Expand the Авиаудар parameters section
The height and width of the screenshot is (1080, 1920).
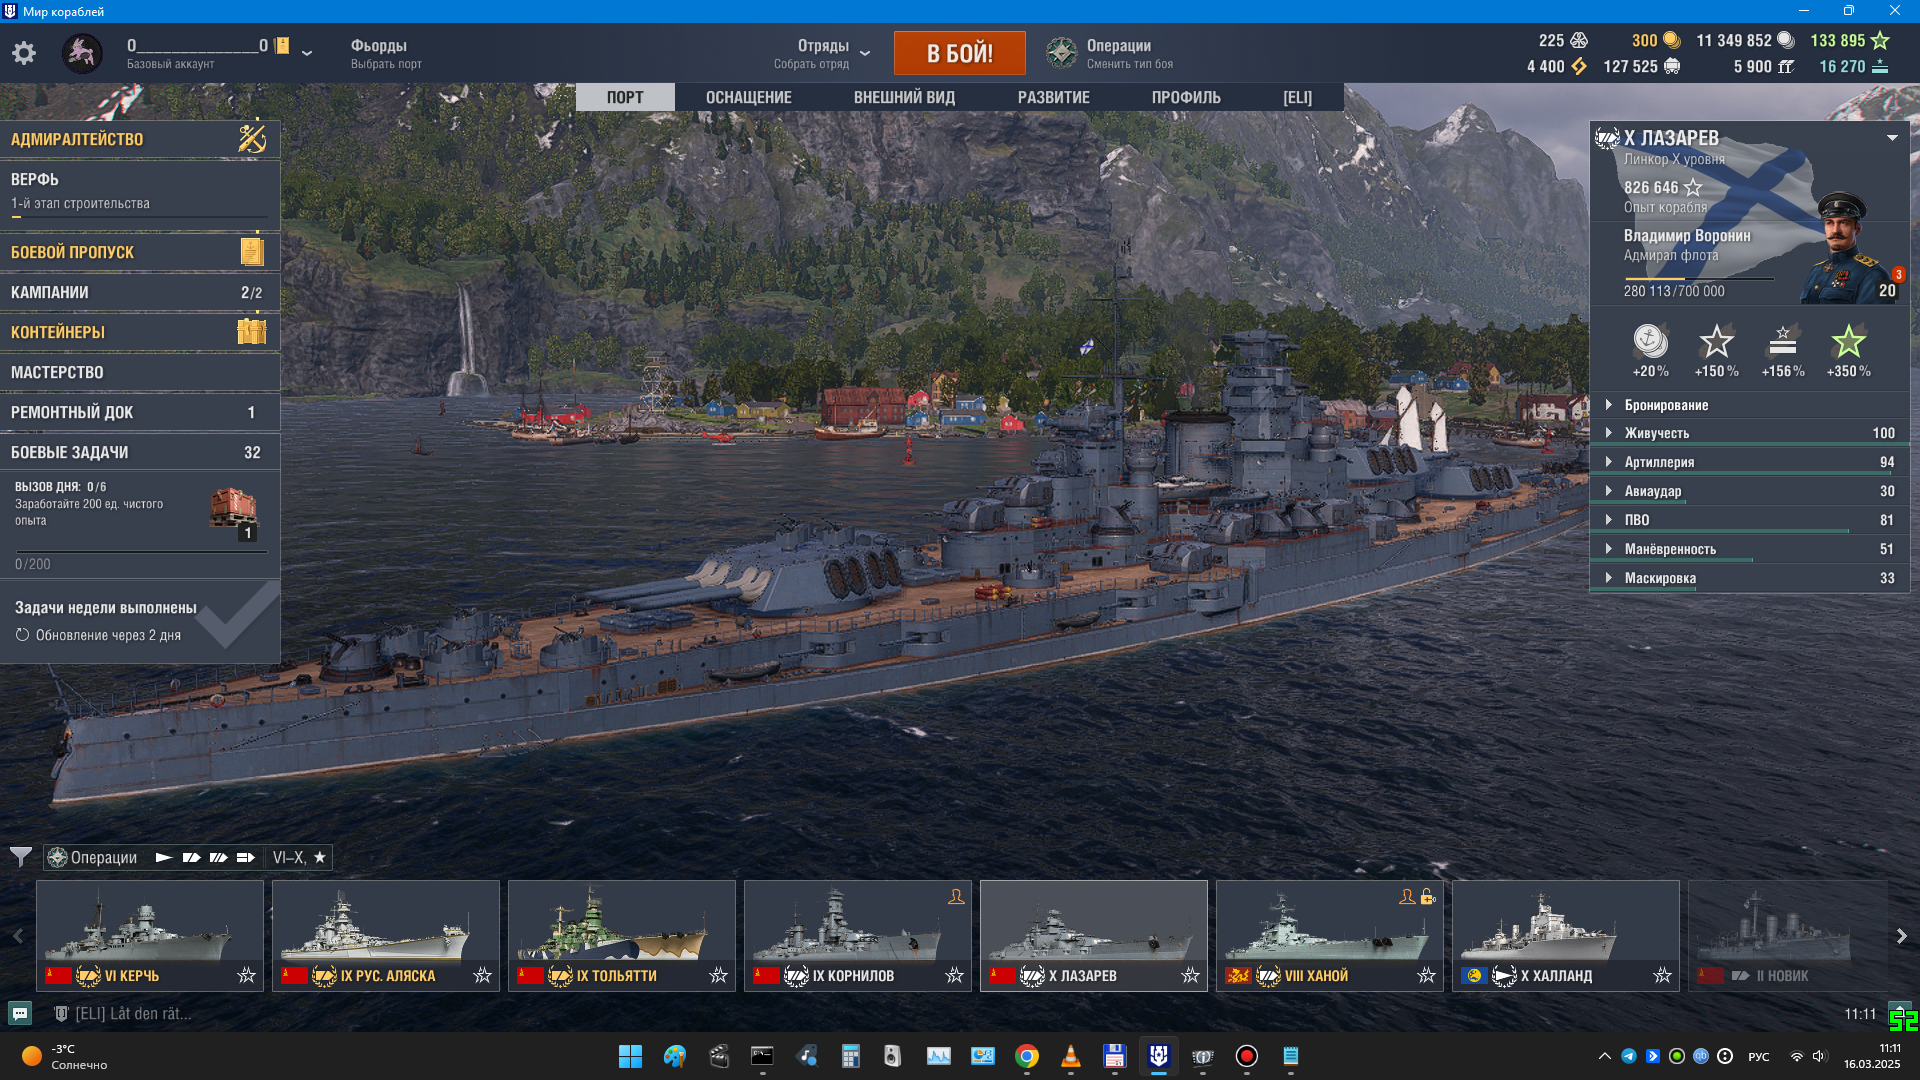click(x=1750, y=491)
